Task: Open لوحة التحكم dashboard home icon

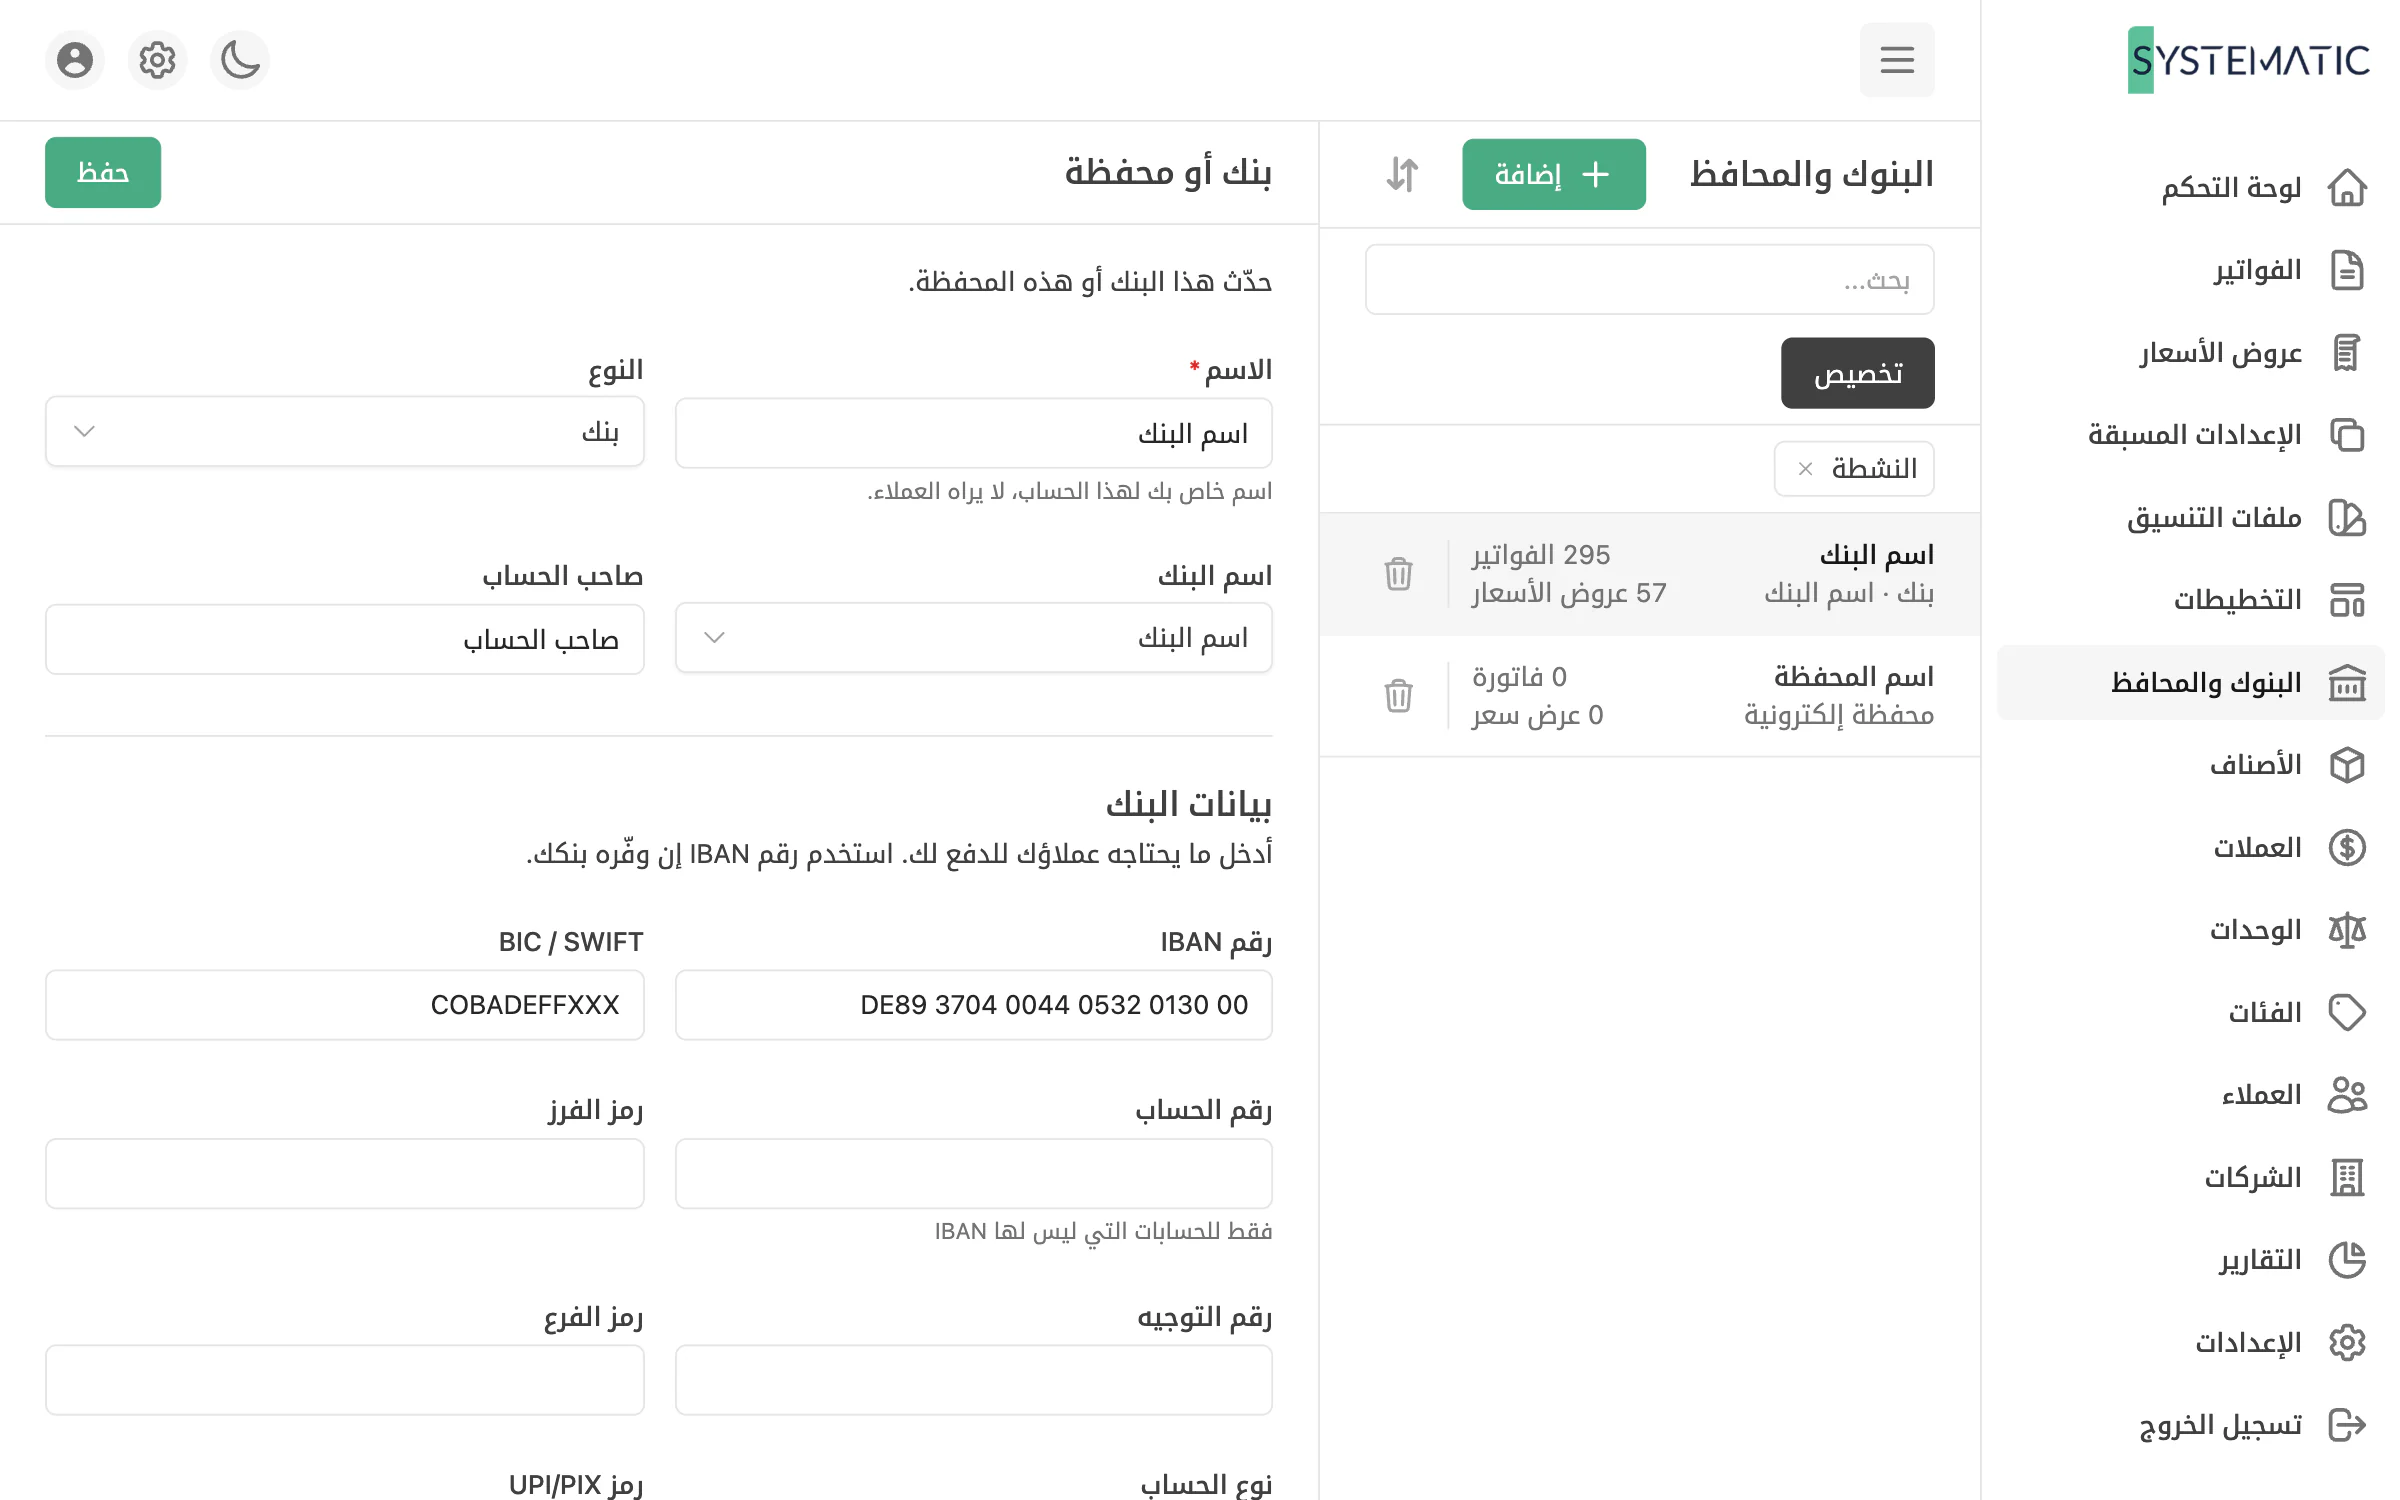Action: coord(2346,188)
